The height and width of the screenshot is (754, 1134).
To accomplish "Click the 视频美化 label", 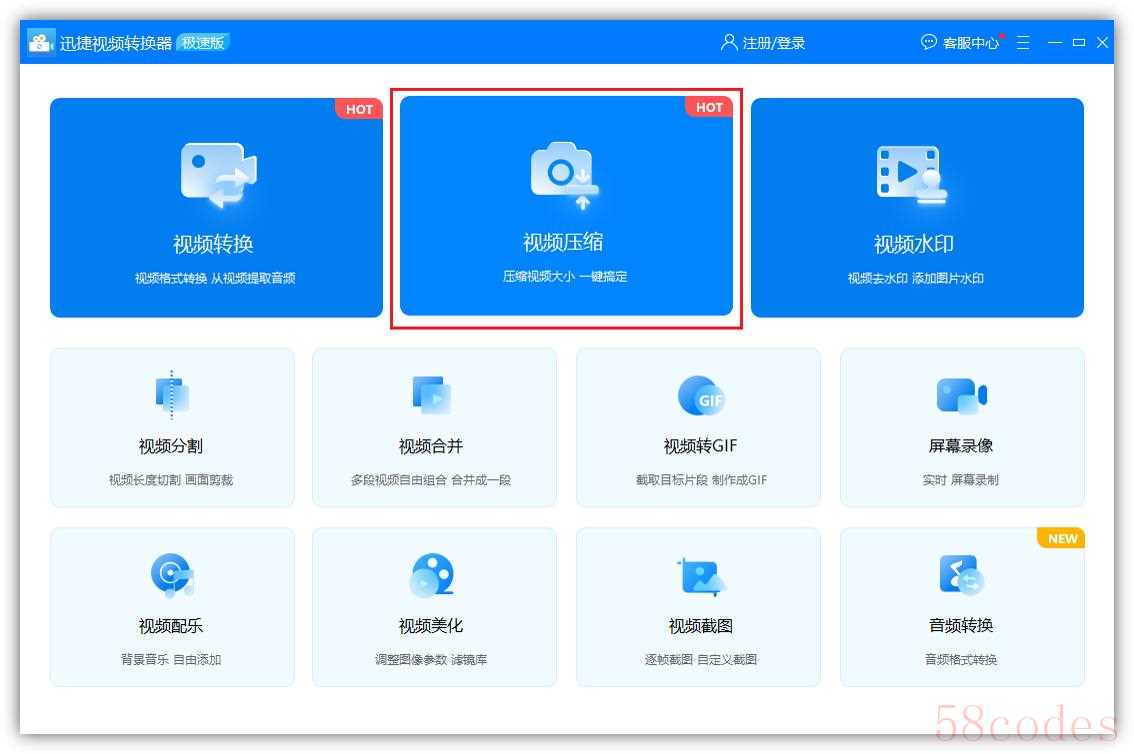I will point(430,625).
